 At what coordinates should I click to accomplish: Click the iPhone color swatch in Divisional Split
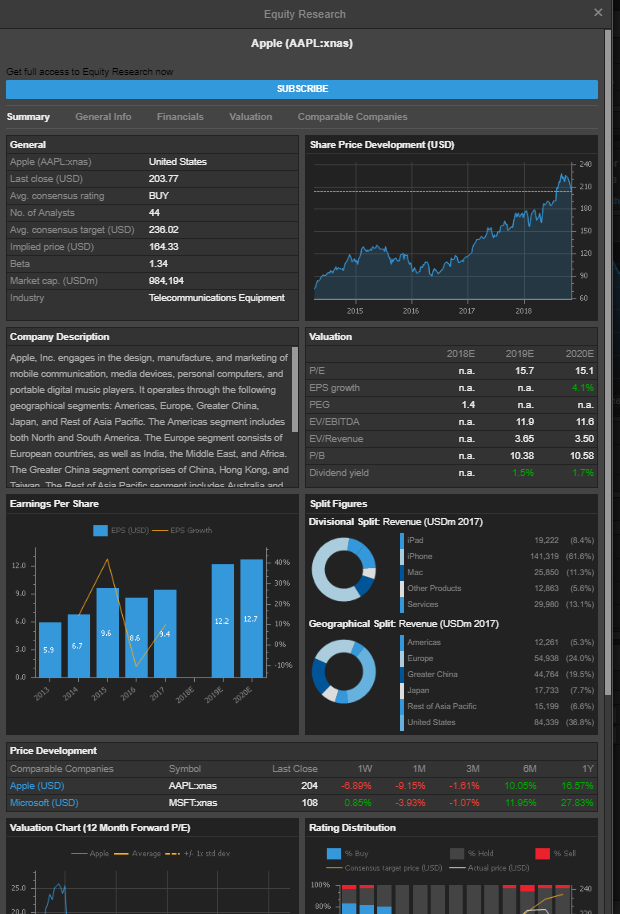(402, 556)
